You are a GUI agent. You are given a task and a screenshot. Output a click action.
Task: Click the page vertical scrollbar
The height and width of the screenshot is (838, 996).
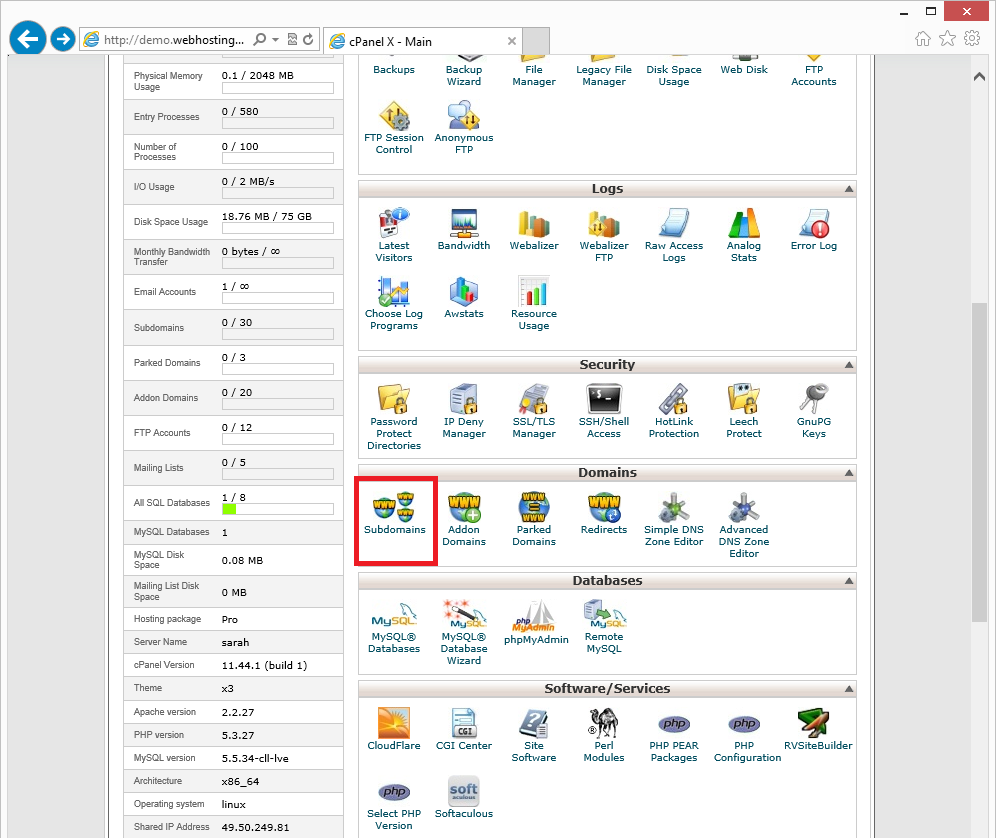[979, 460]
